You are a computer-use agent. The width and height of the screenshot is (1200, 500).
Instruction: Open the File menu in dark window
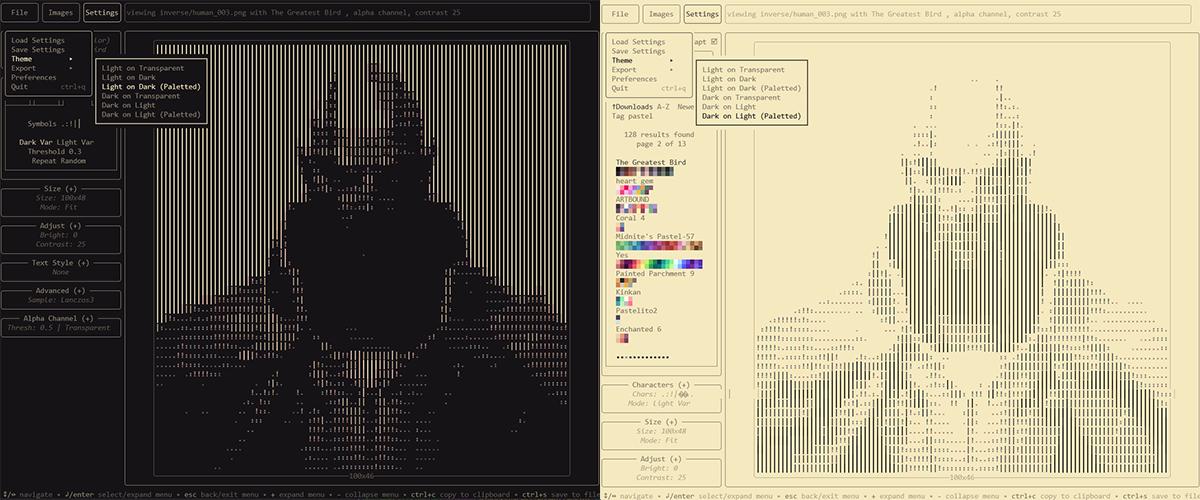pyautogui.click(x=20, y=14)
